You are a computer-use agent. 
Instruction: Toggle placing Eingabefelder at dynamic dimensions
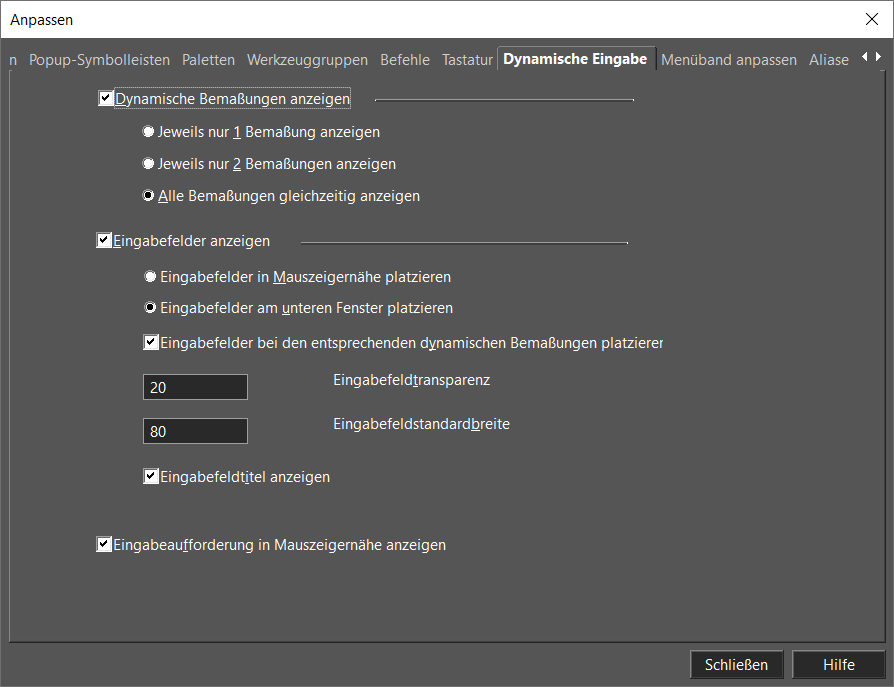tap(151, 343)
